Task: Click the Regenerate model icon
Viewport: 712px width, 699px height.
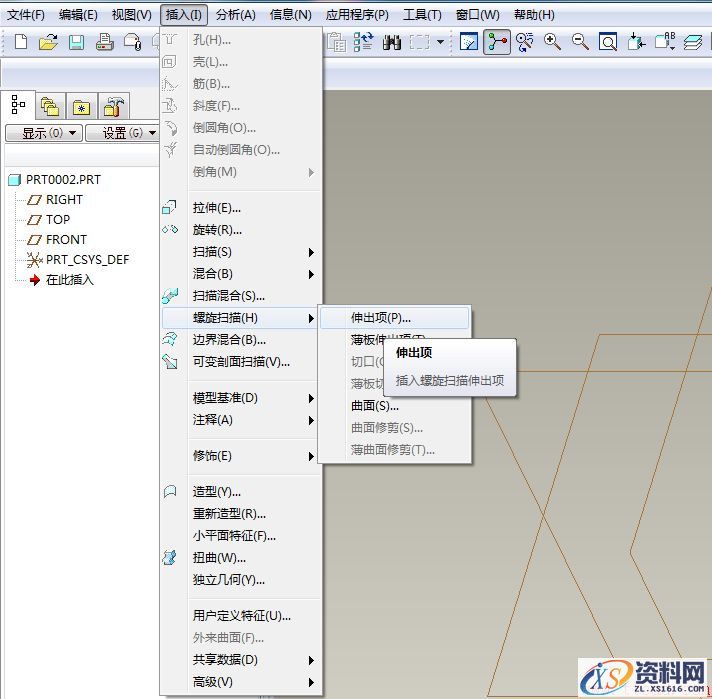Action: (364, 42)
